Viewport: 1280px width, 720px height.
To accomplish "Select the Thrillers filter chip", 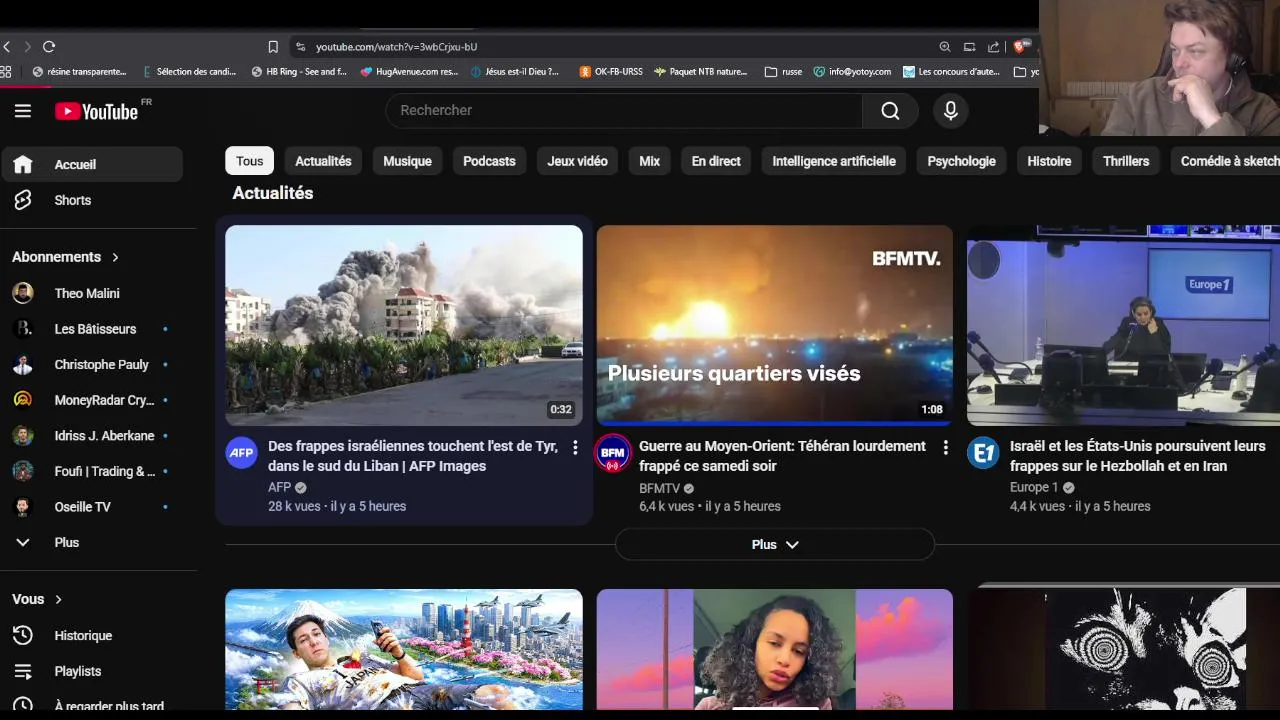I will (1126, 161).
